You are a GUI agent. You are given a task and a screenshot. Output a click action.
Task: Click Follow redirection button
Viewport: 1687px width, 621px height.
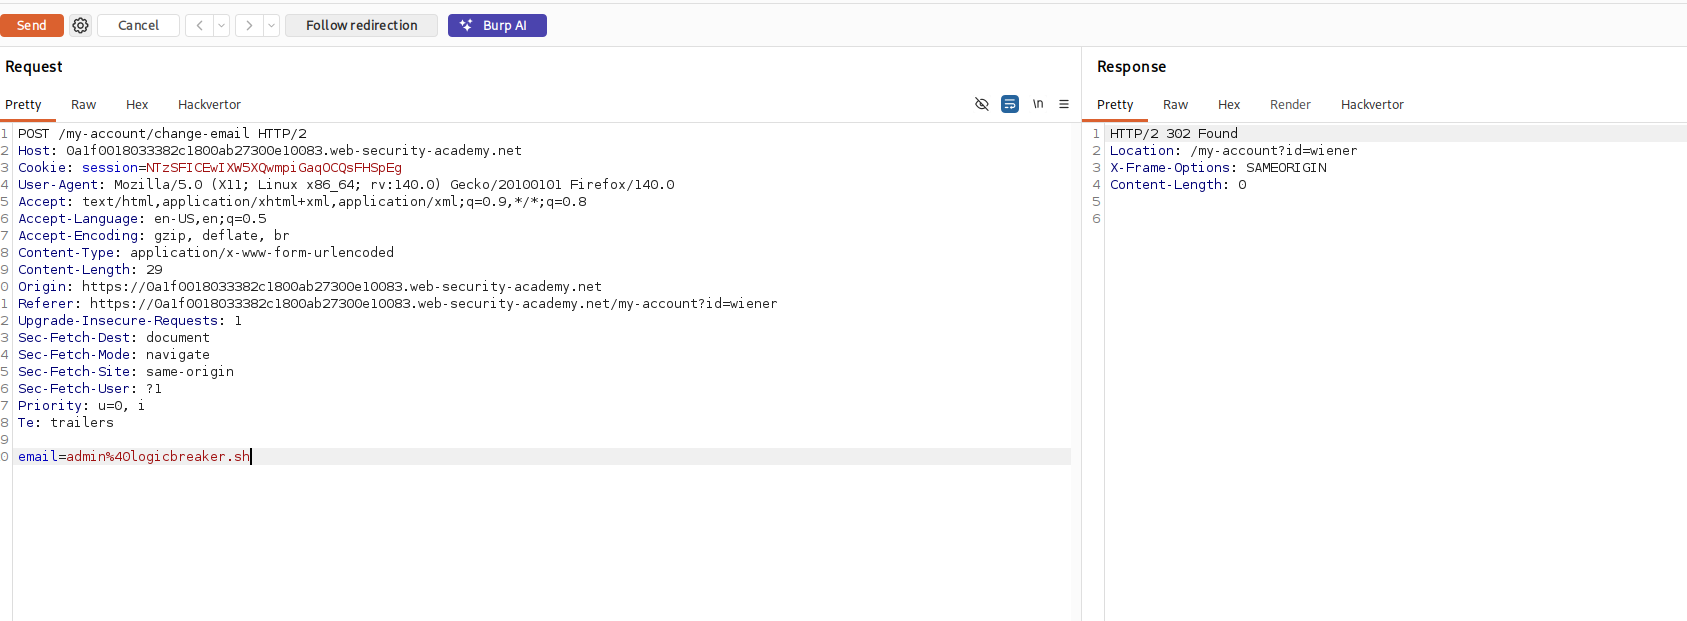coord(361,25)
